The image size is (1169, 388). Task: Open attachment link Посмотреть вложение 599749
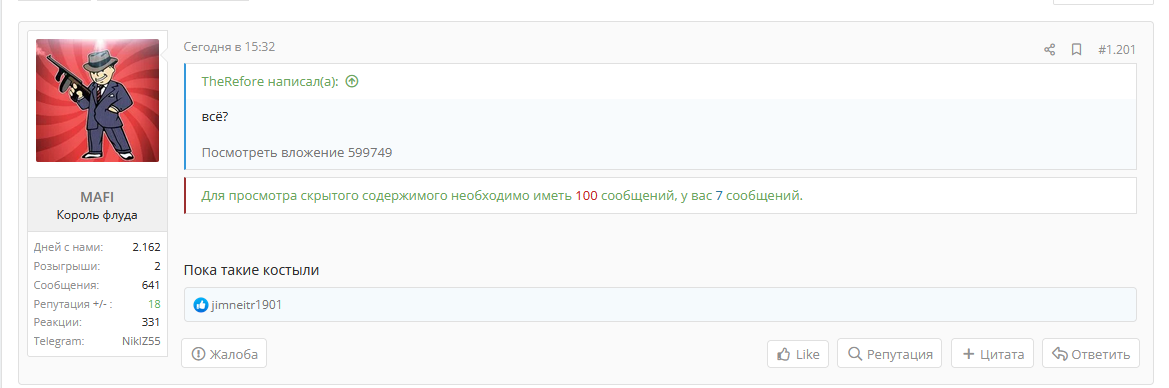(297, 153)
